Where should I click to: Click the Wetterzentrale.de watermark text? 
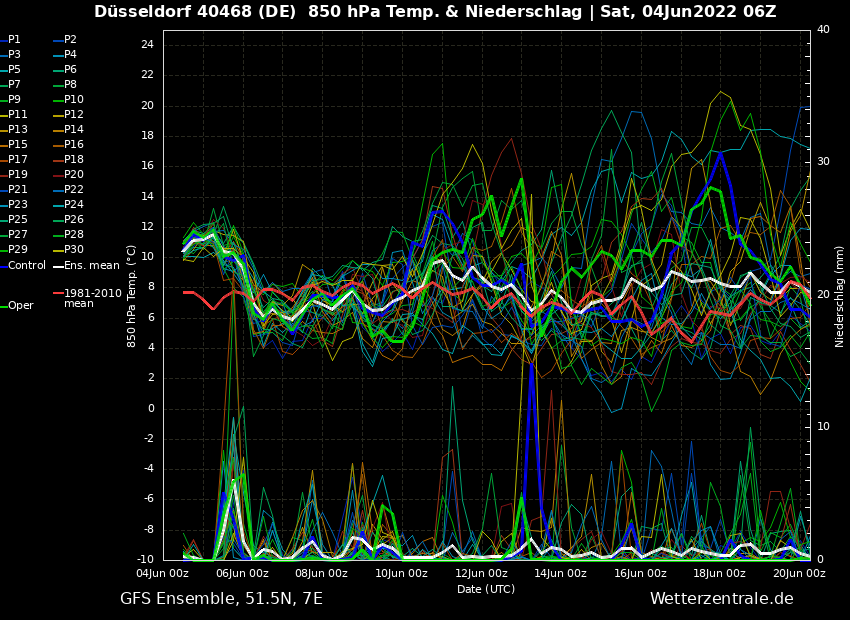pos(721,599)
